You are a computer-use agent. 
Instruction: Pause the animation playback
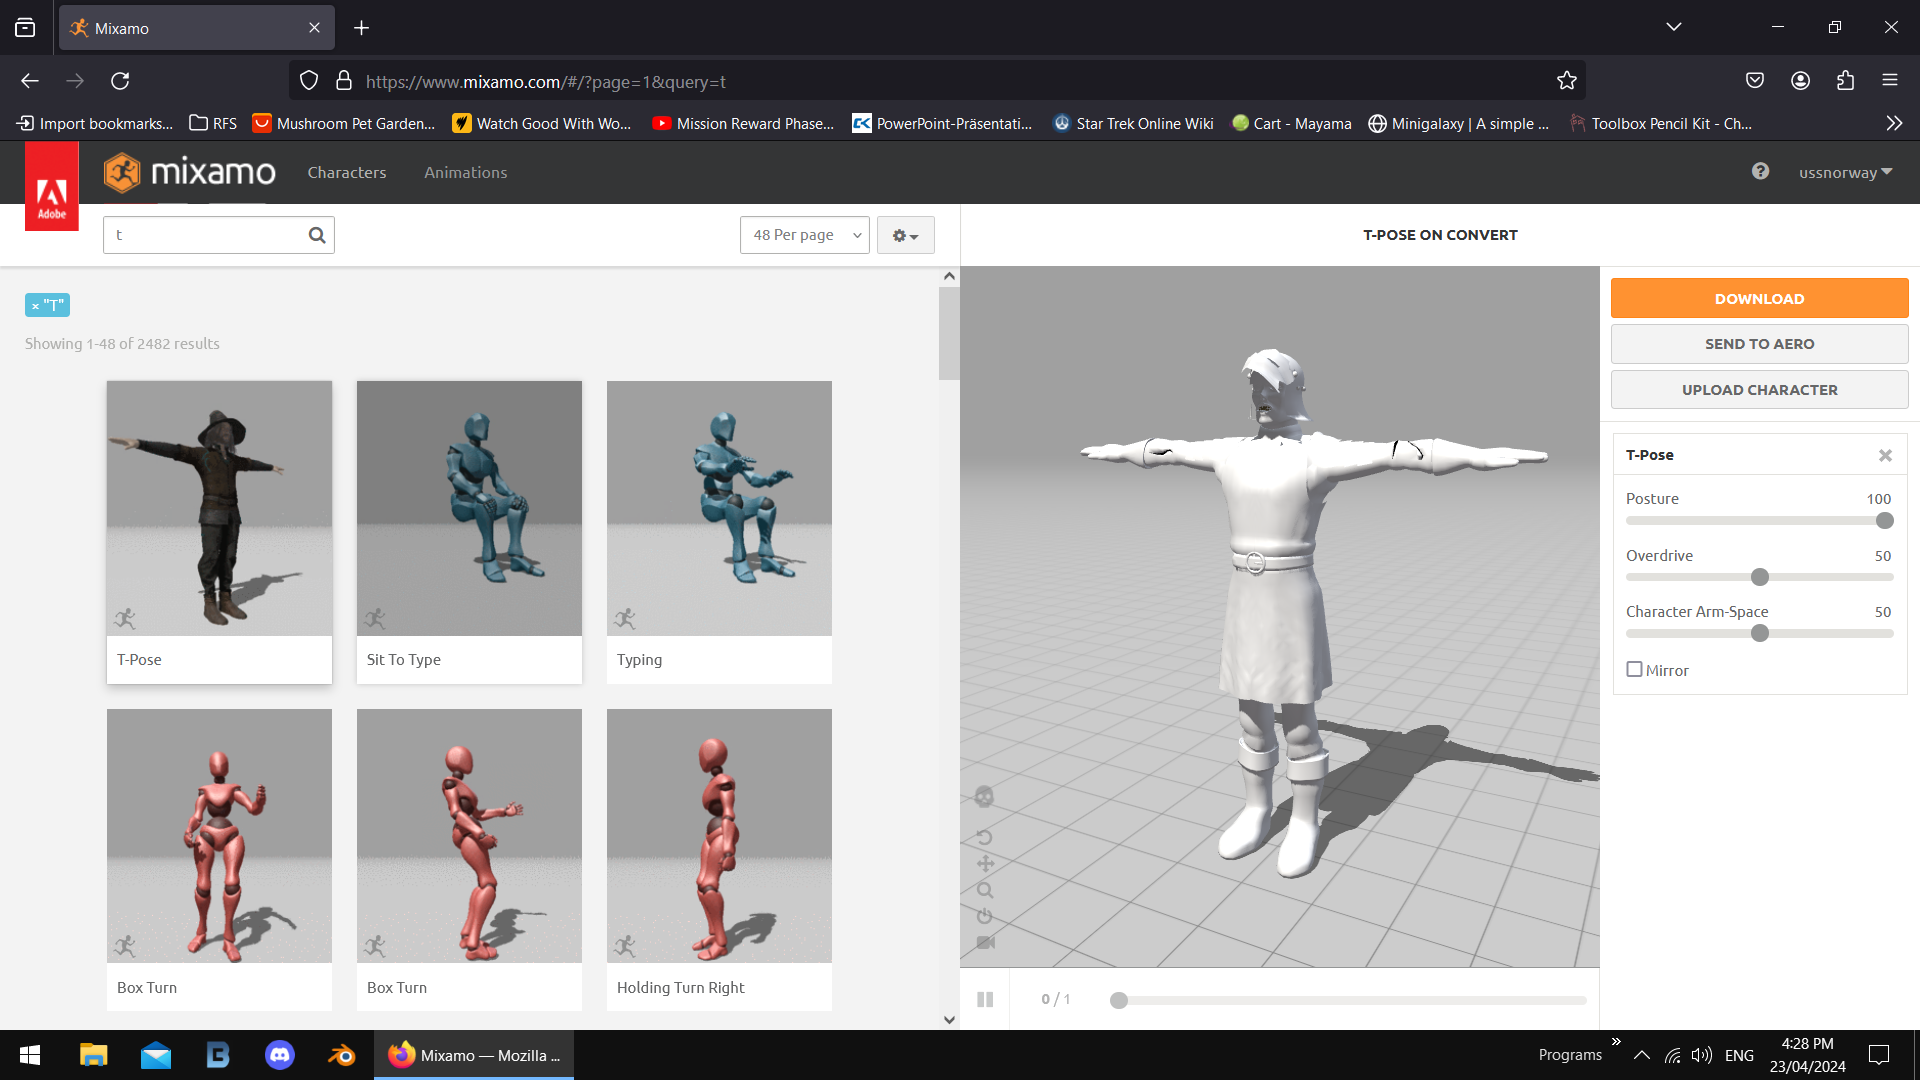[985, 998]
